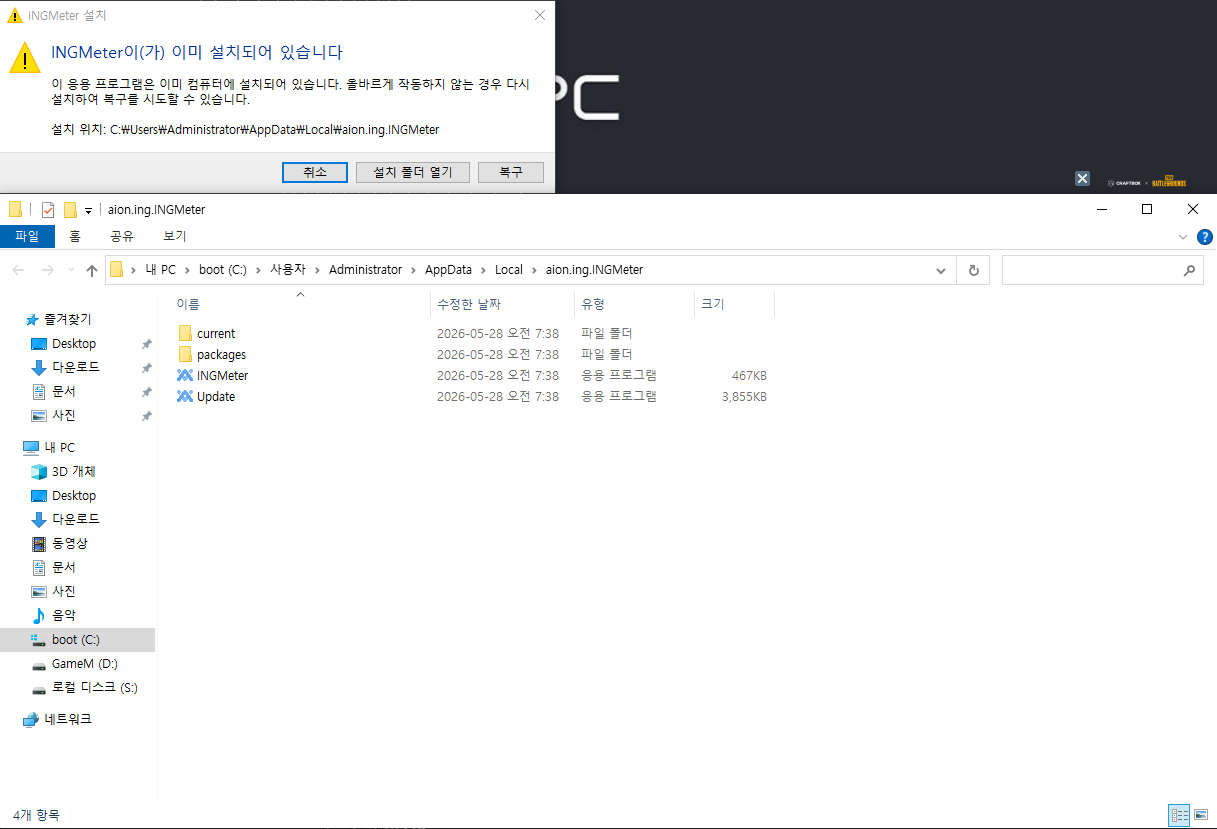The height and width of the screenshot is (829, 1217).
Task: Click the search input field
Action: [x=1089, y=270]
